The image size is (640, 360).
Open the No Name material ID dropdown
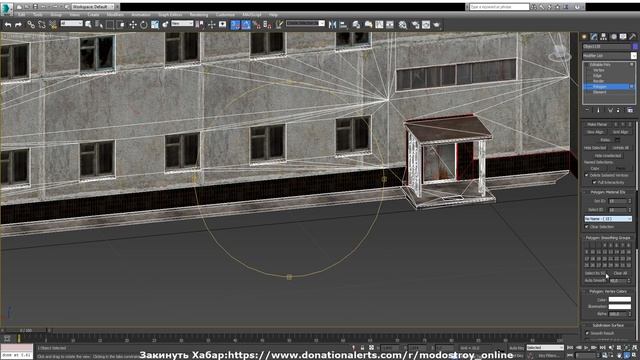click(608, 219)
